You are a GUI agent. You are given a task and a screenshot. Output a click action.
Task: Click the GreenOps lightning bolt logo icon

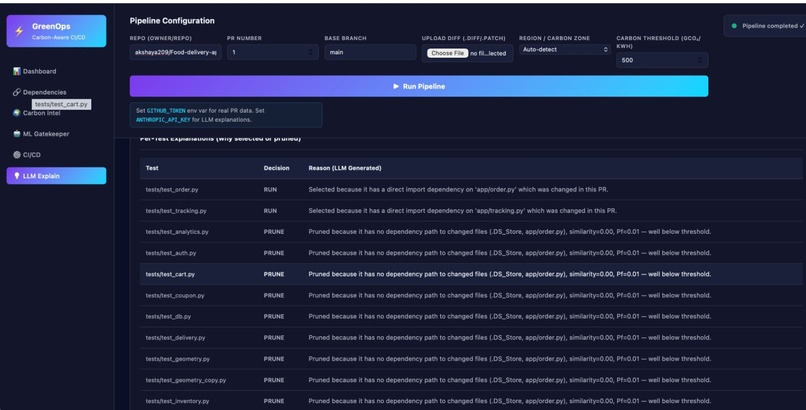tap(19, 31)
